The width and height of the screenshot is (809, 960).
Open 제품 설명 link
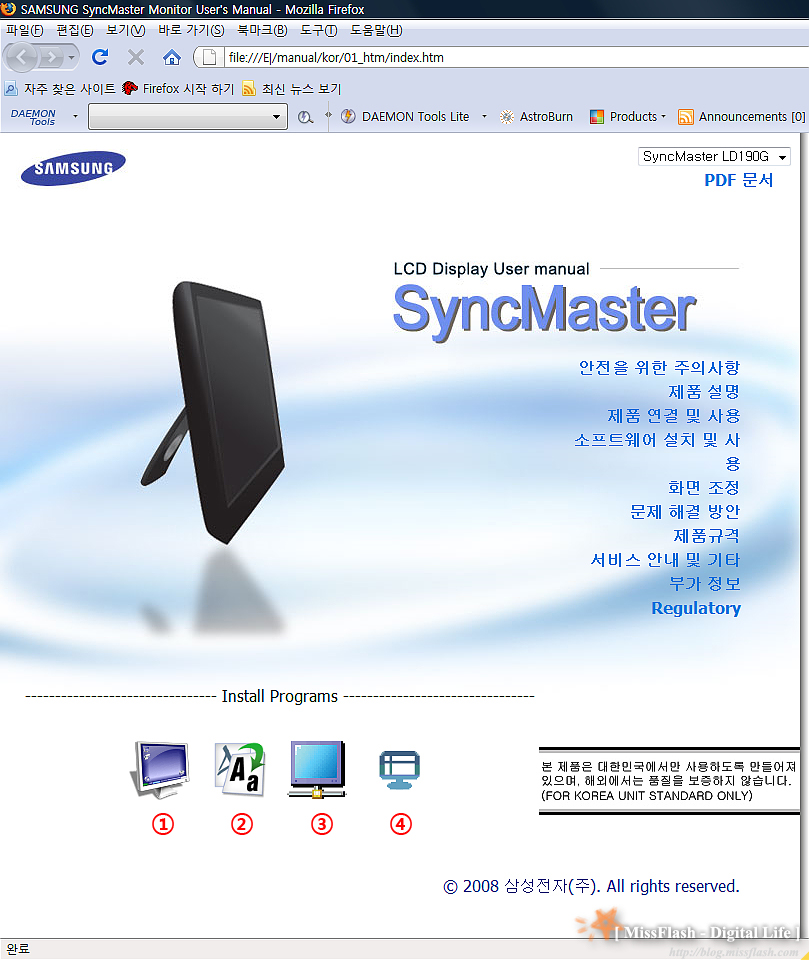pos(704,391)
